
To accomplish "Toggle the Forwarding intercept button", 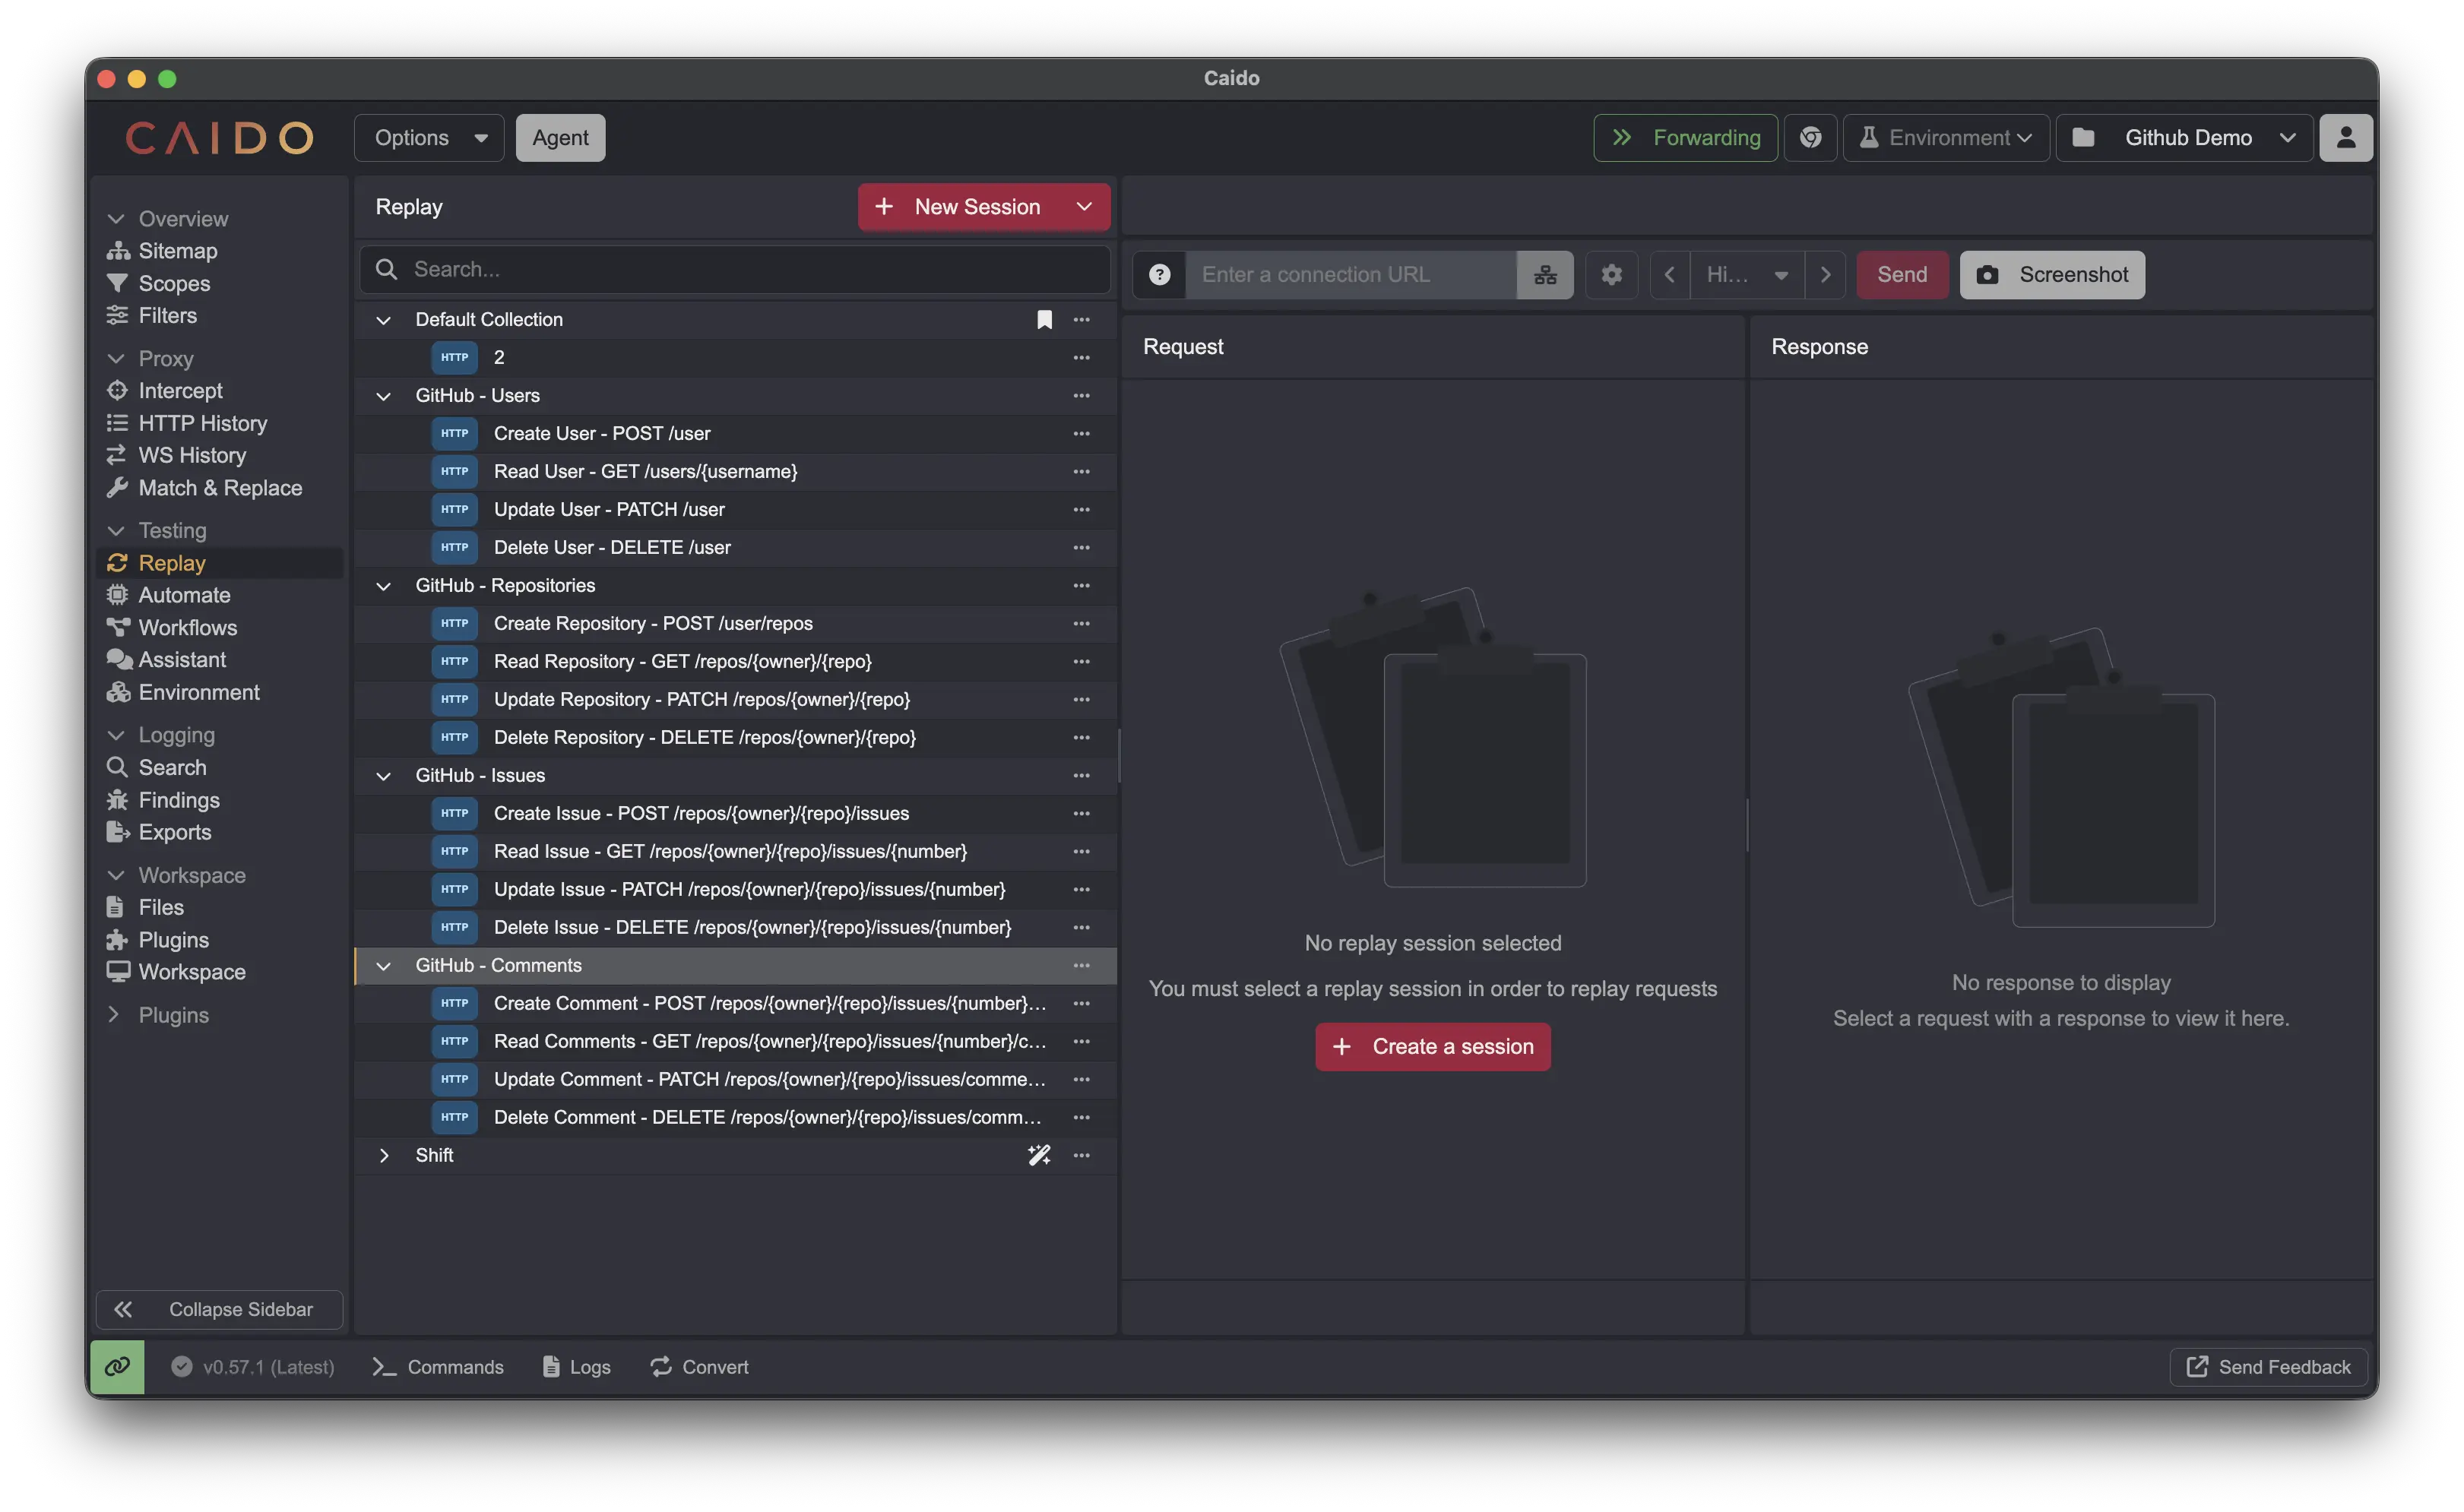I will click(1685, 138).
